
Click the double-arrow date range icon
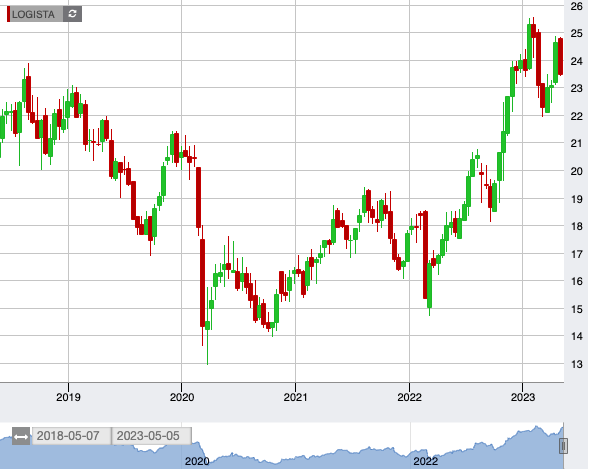(x=21, y=436)
